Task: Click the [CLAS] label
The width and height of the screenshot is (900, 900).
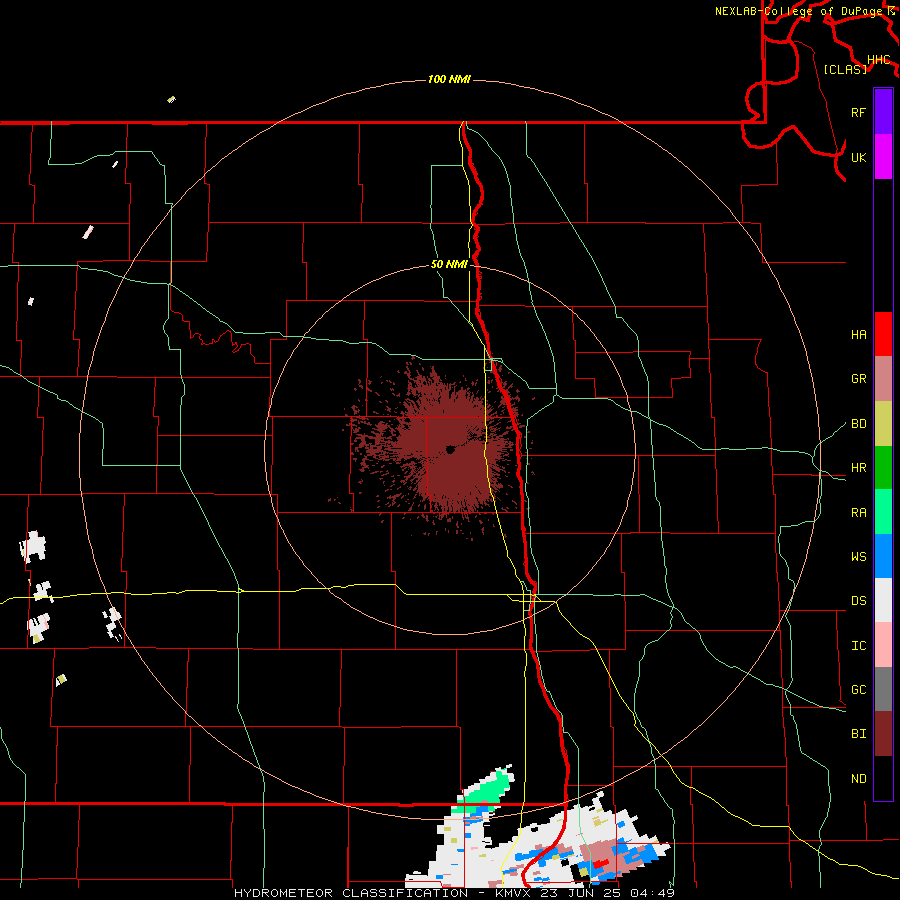Action: [845, 69]
